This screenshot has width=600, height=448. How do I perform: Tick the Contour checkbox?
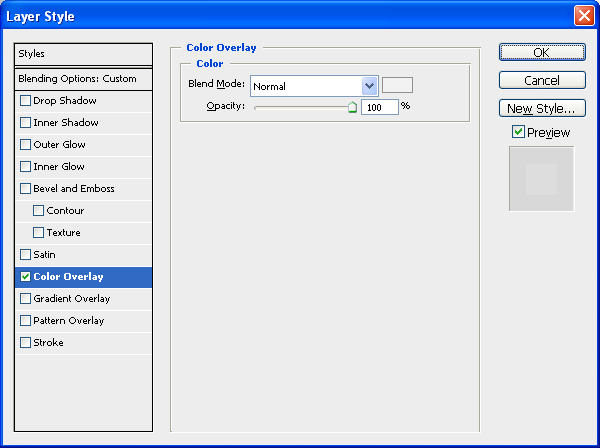(38, 210)
